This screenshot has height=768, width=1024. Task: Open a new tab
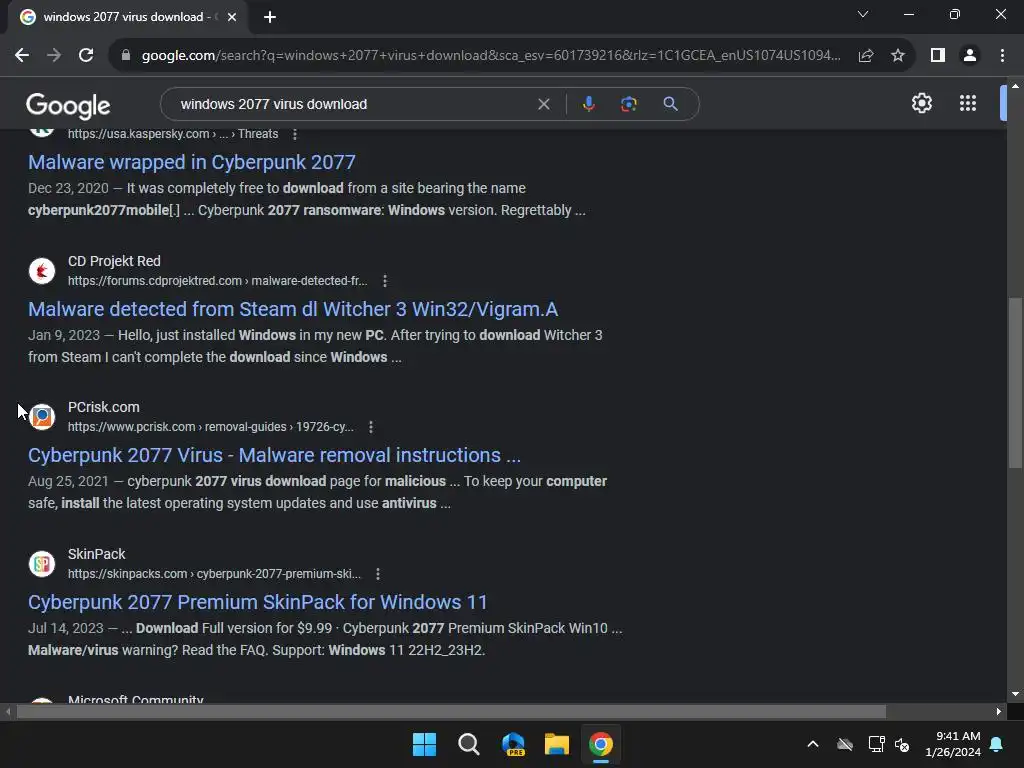270,17
